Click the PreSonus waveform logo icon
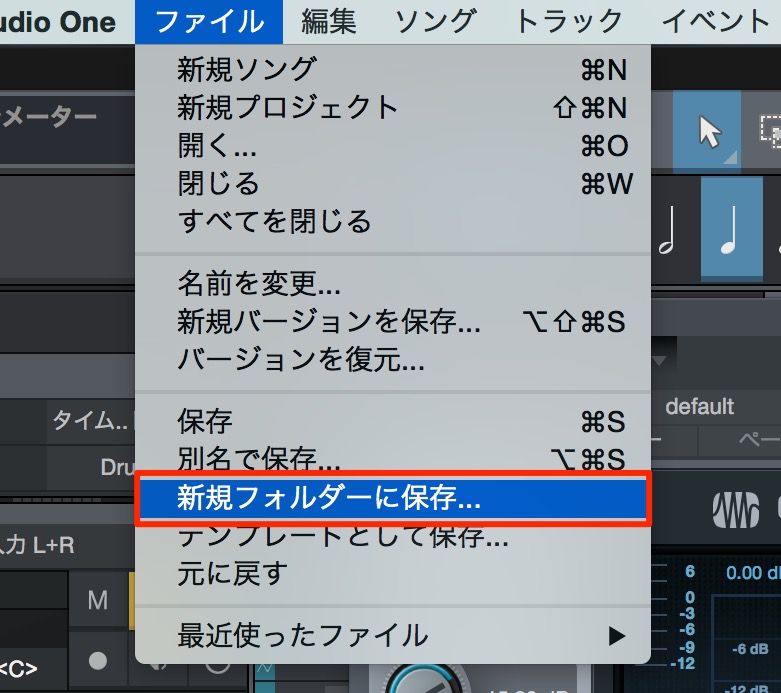Viewport: 781px width, 693px height. [736, 510]
